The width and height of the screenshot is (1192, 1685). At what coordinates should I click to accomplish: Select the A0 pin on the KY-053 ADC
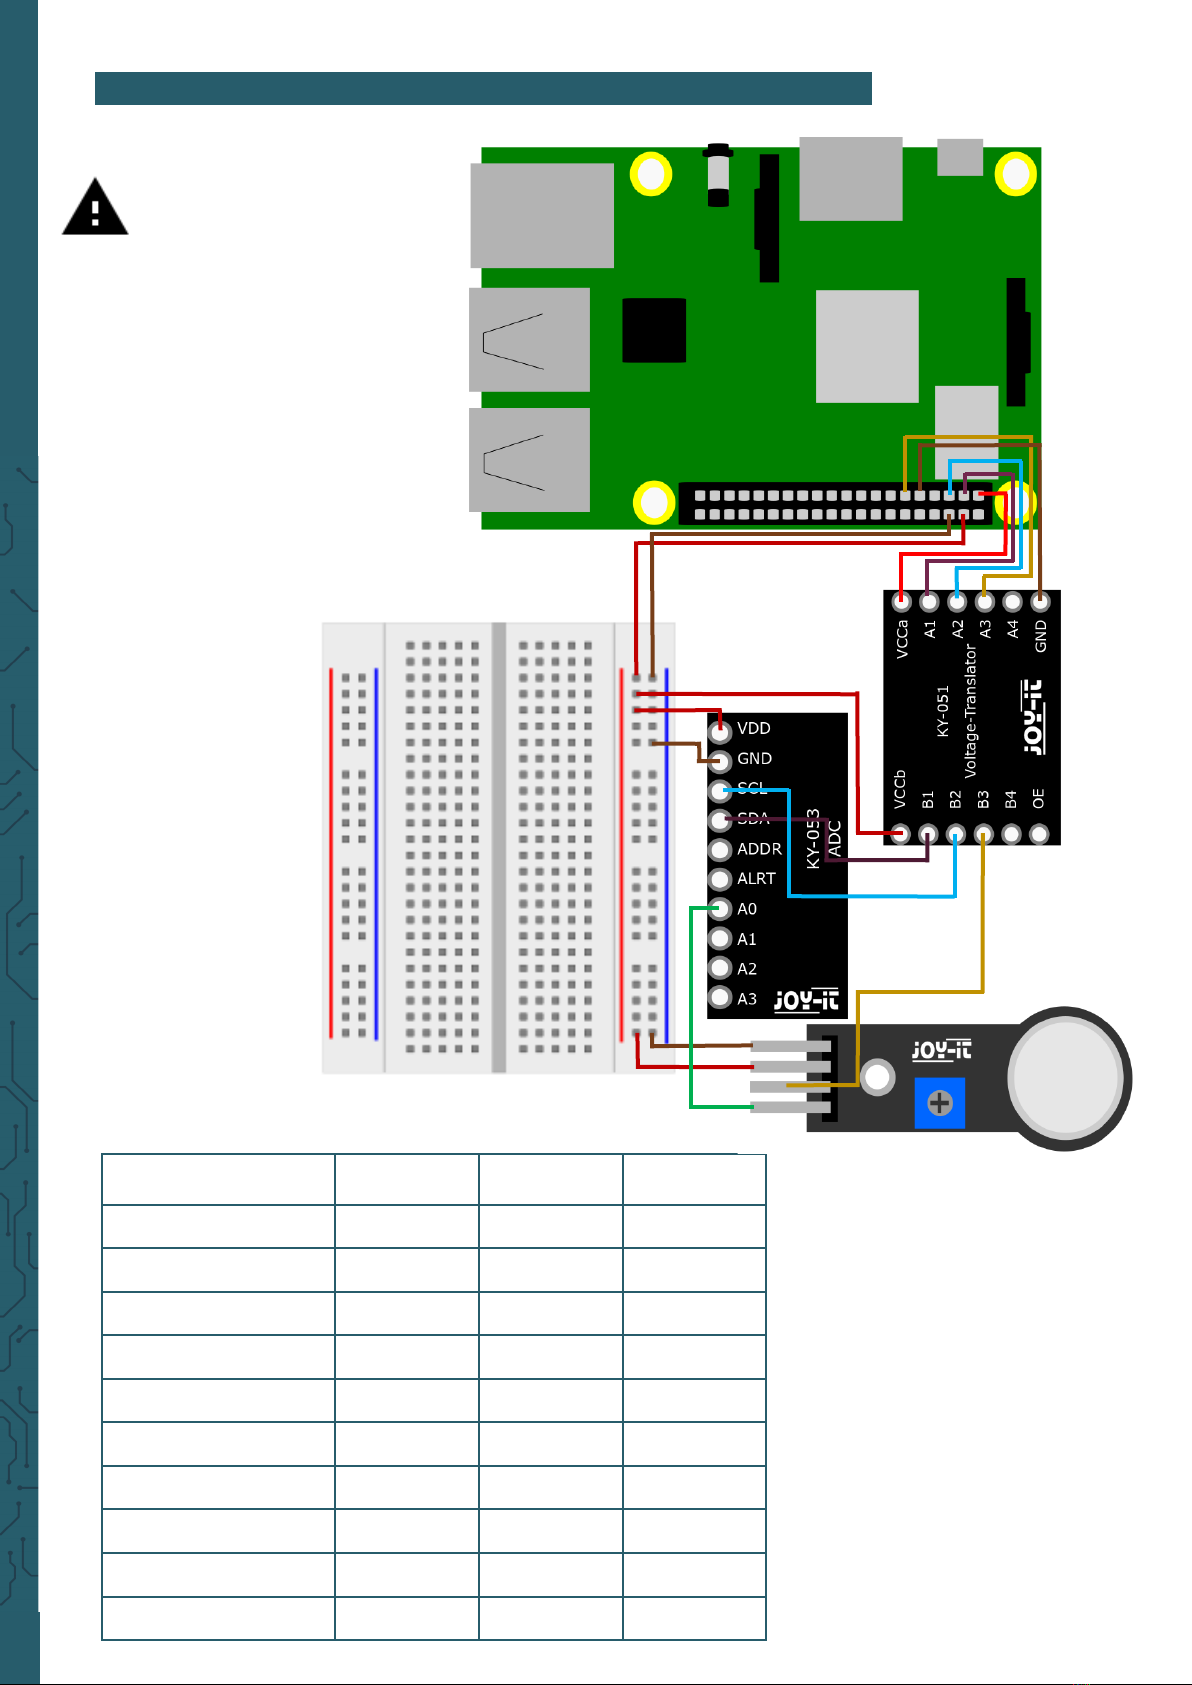pos(720,909)
